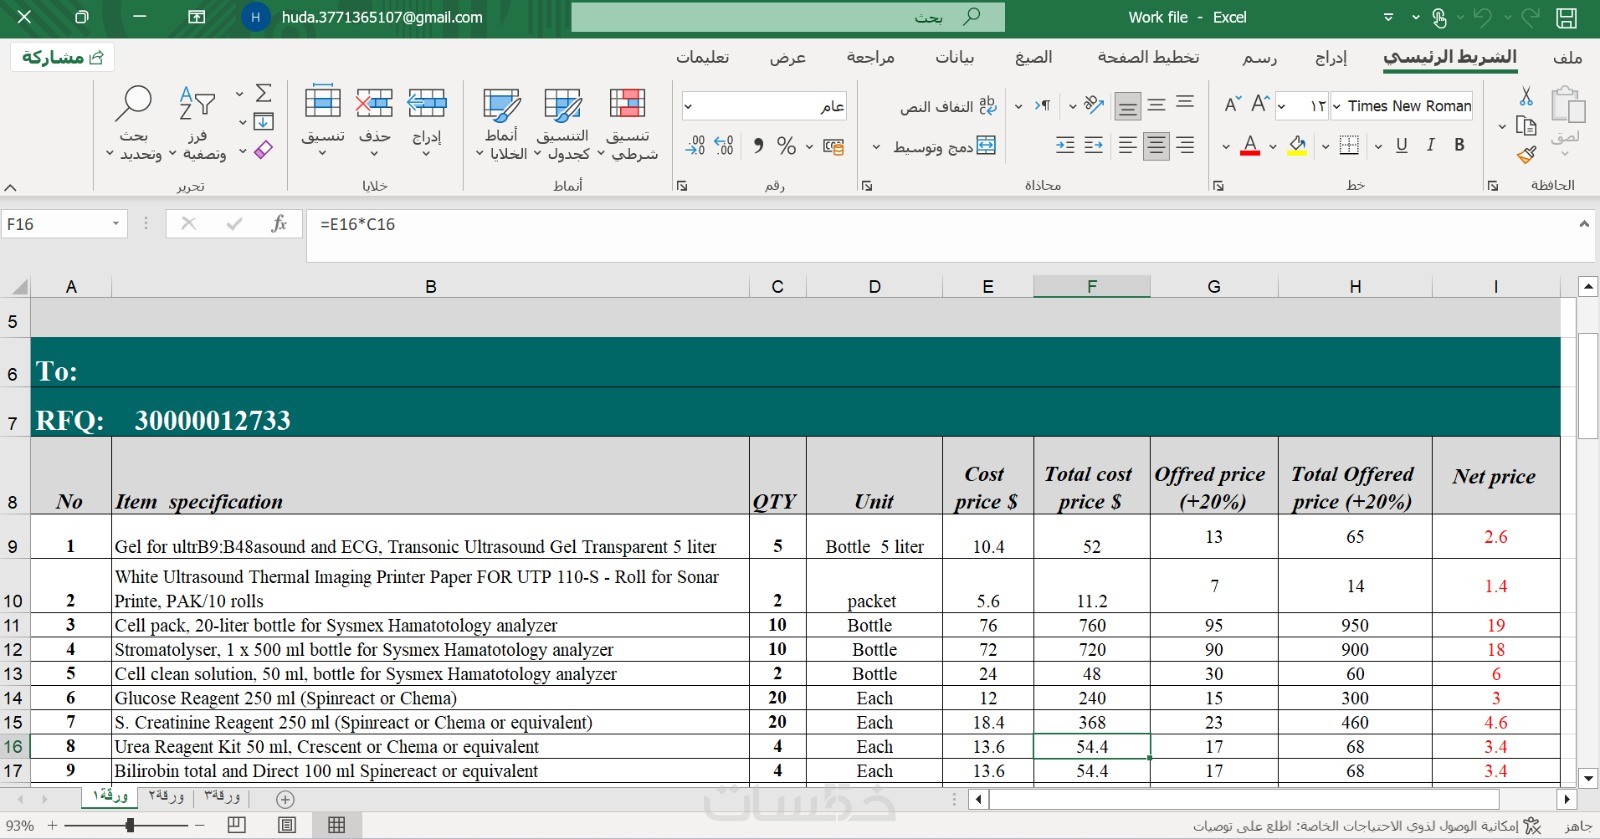Screen dimensions: 1600x839
Task: Apply percent style to the cell
Action: (786, 146)
